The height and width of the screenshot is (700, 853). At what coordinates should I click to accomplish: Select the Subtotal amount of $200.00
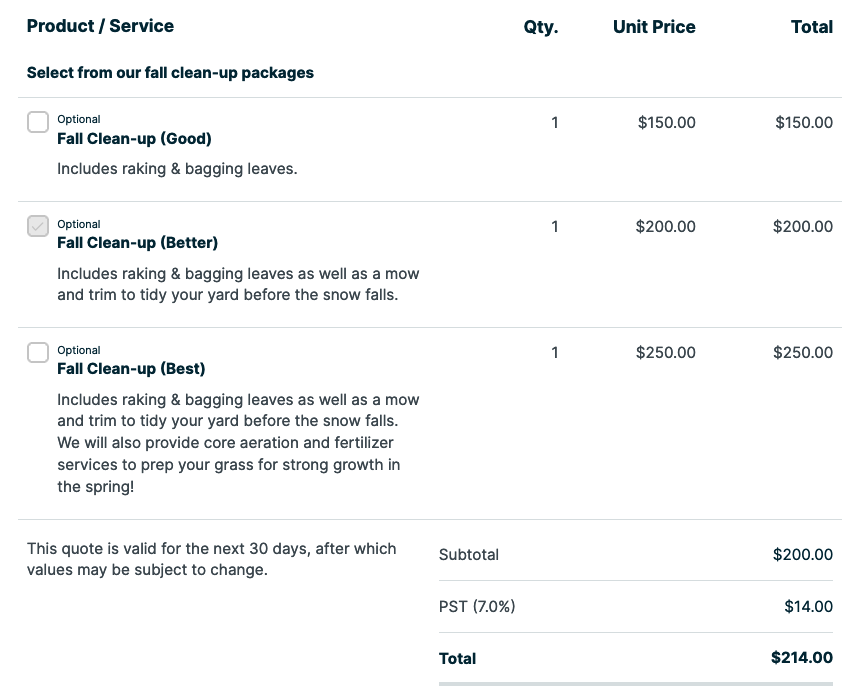coord(802,554)
